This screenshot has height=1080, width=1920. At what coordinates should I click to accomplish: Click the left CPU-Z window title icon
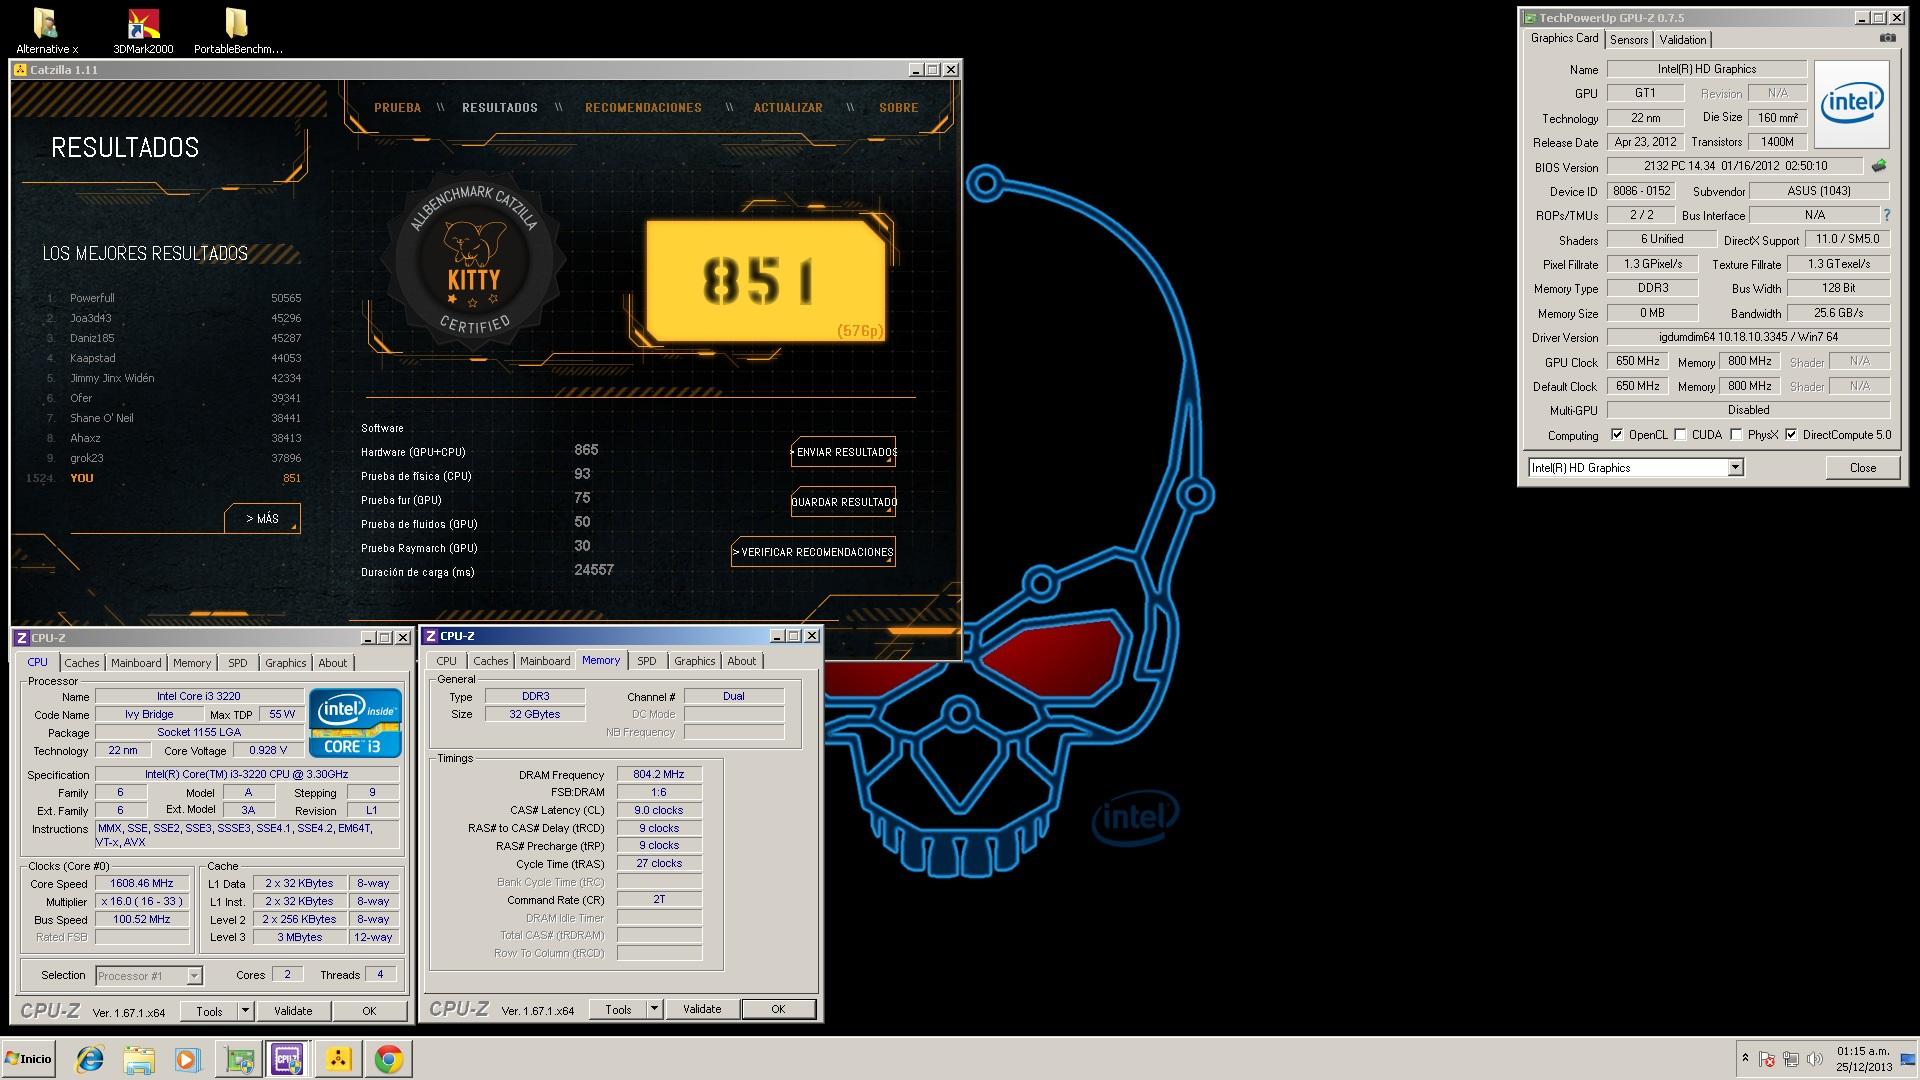click(21, 638)
